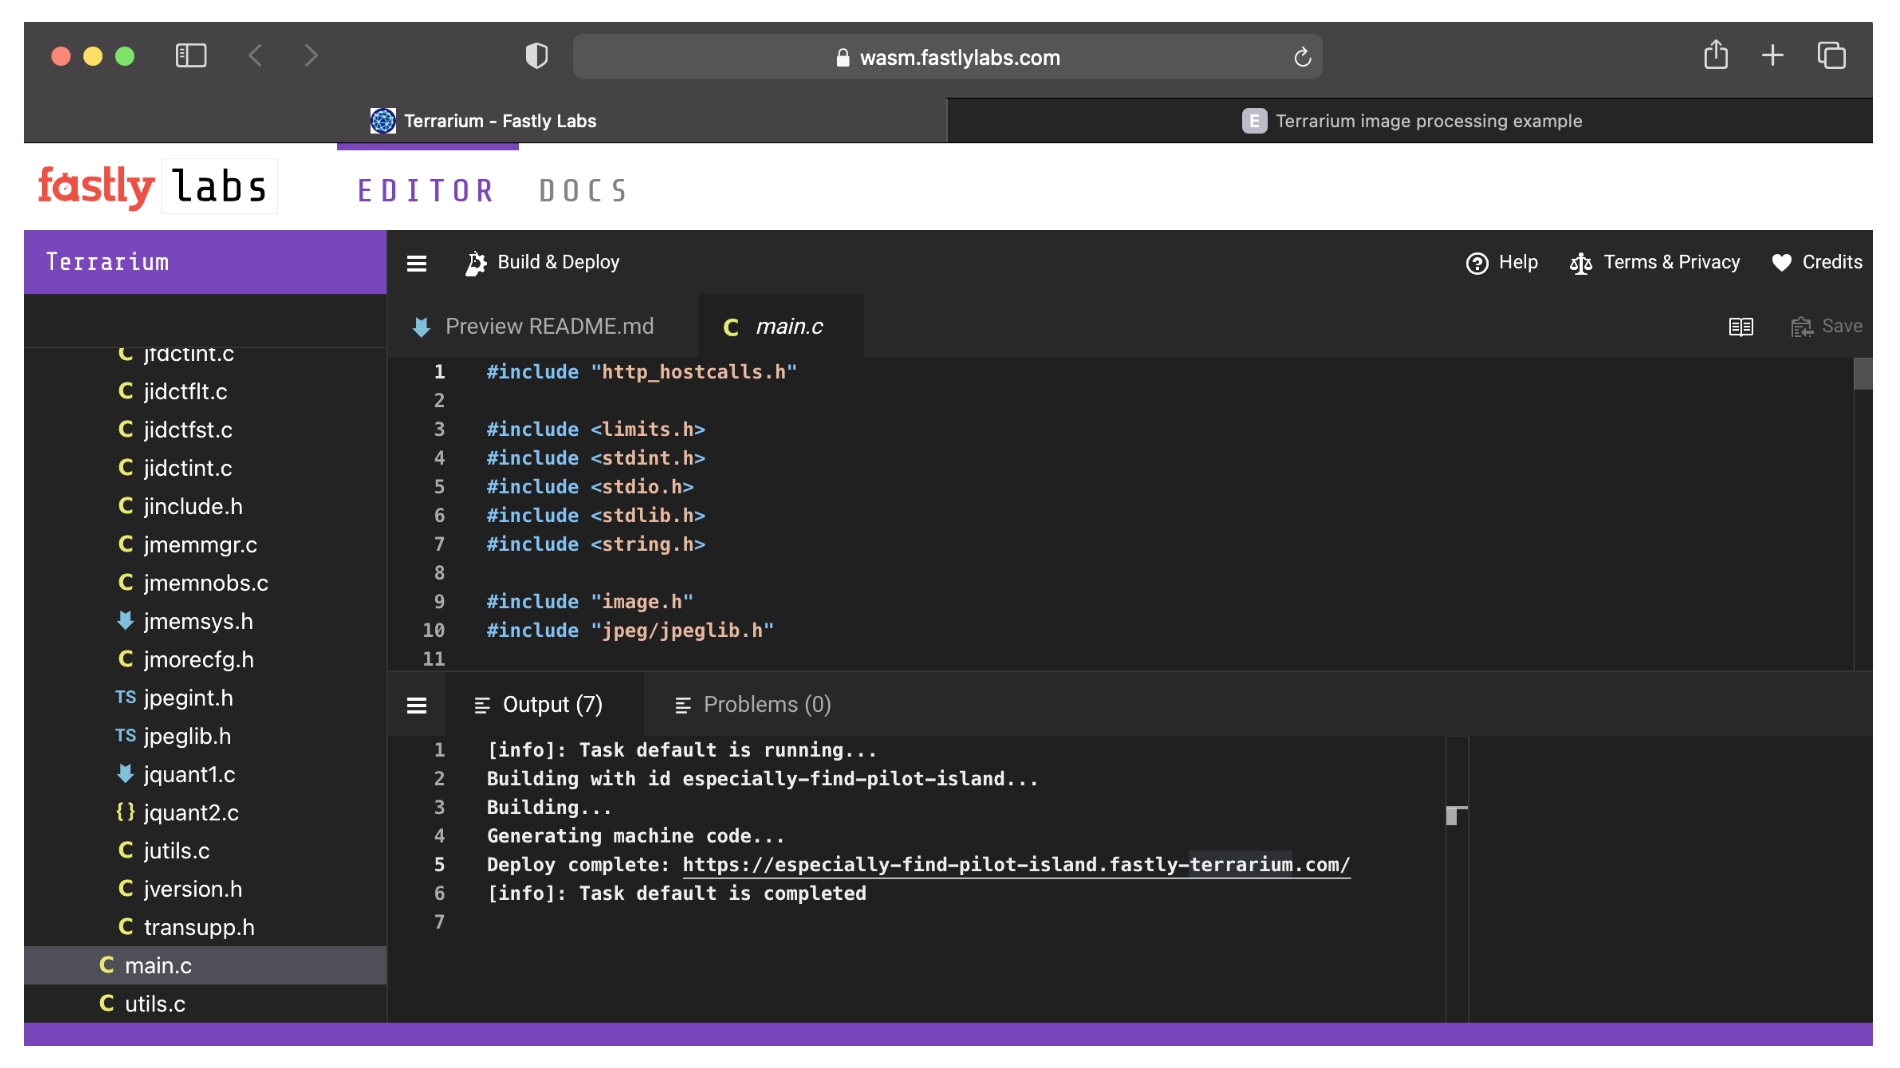Go back with browser back arrow
This screenshot has width=1900, height=1068.
256,56
